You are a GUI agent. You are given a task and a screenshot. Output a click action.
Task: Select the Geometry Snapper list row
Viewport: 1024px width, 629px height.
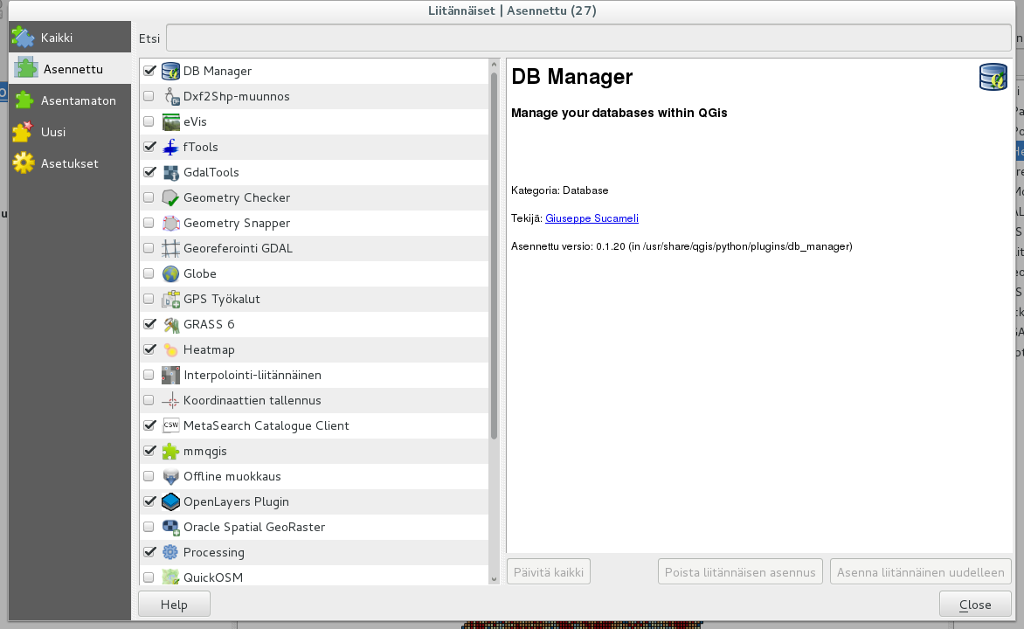click(x=314, y=223)
